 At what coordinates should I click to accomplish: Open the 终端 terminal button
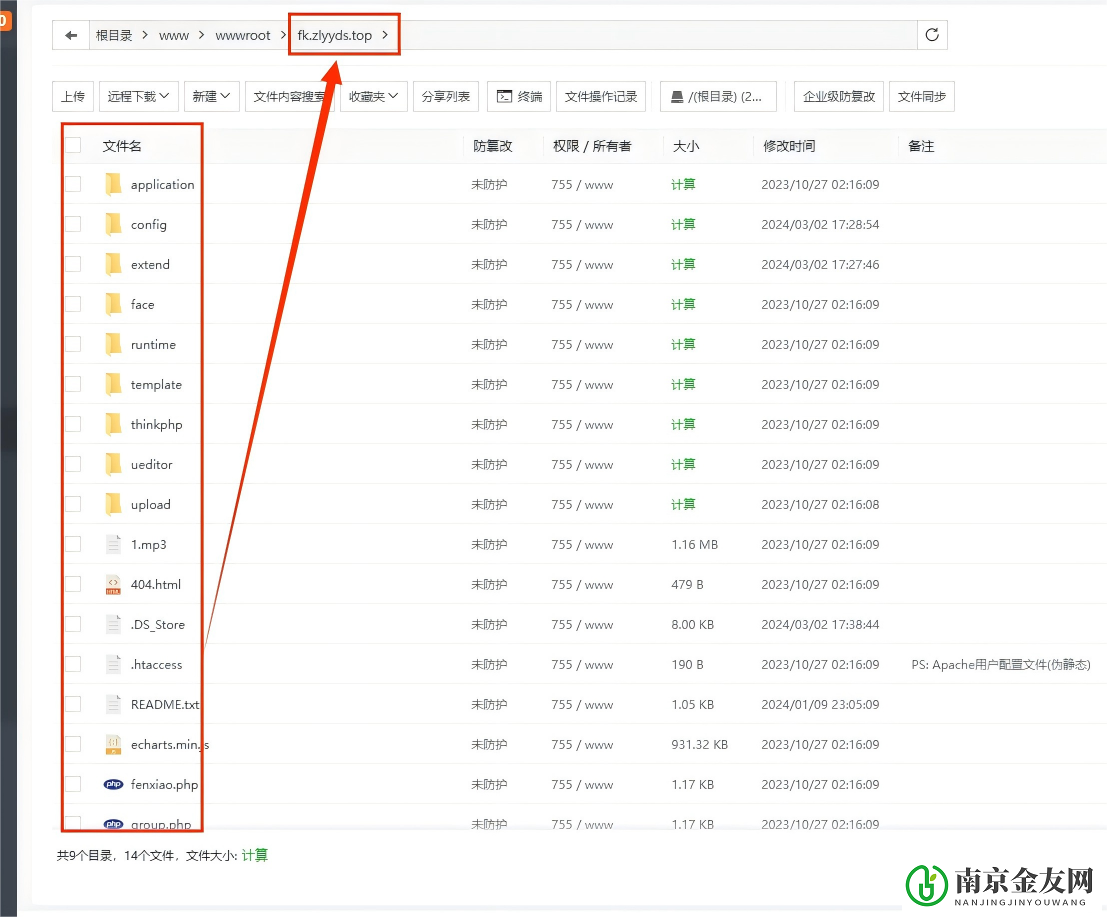pos(519,96)
